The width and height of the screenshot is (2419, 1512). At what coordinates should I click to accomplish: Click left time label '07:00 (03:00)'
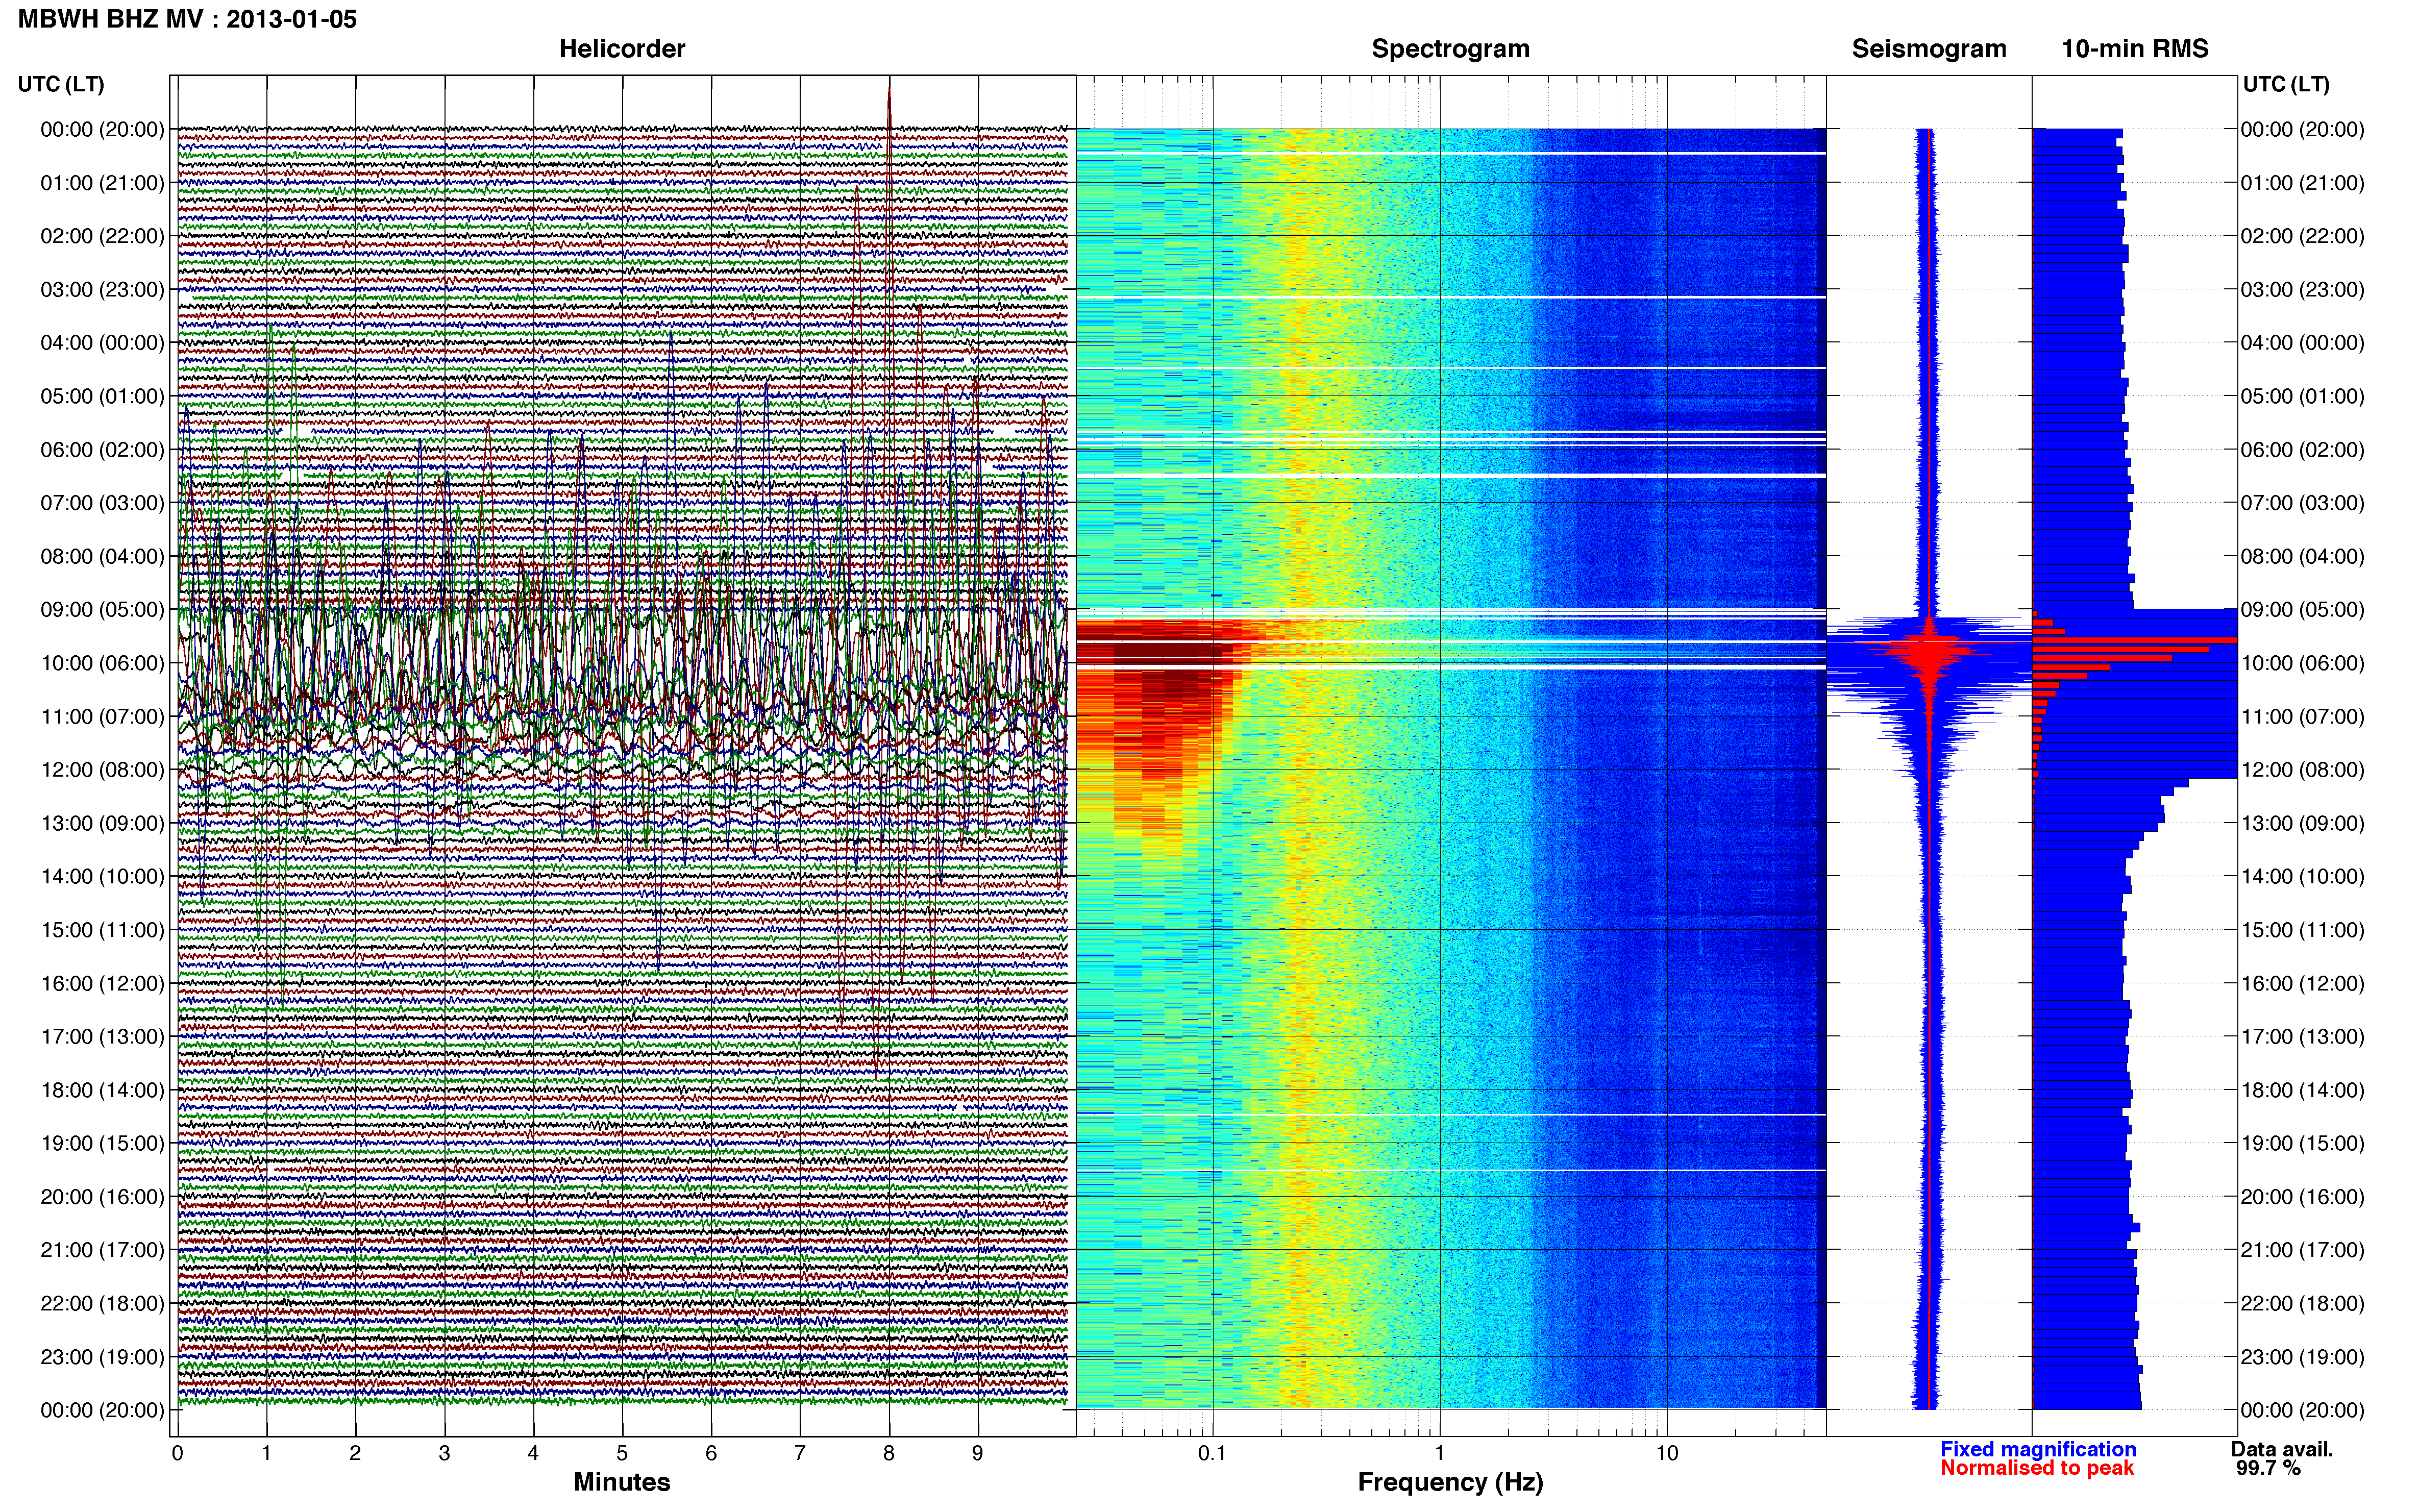click(x=102, y=503)
